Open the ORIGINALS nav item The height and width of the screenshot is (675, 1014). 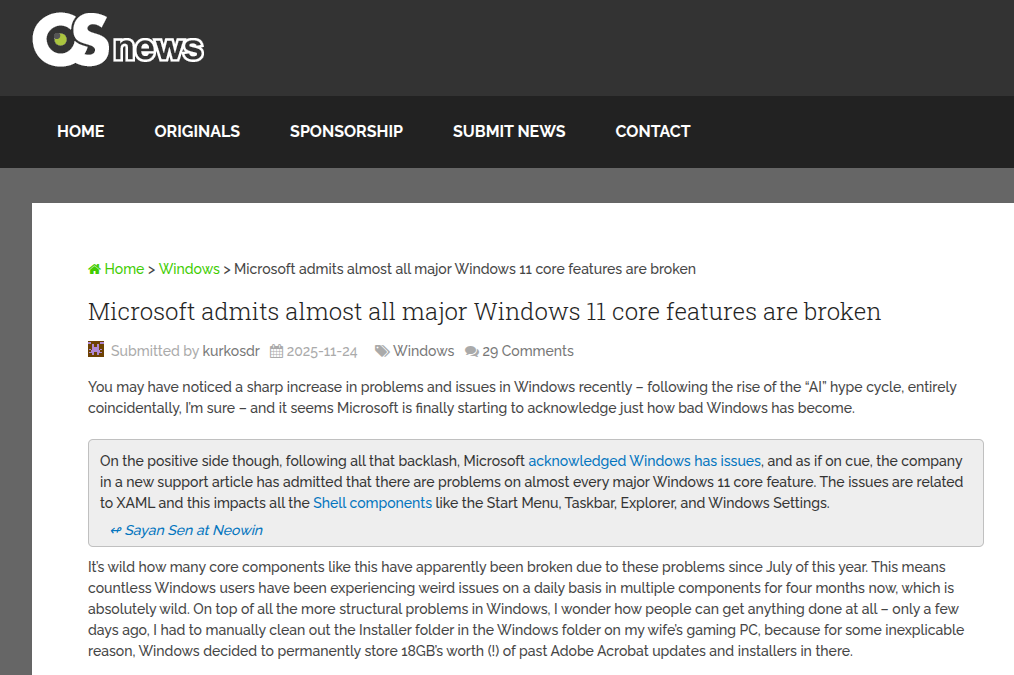(197, 131)
